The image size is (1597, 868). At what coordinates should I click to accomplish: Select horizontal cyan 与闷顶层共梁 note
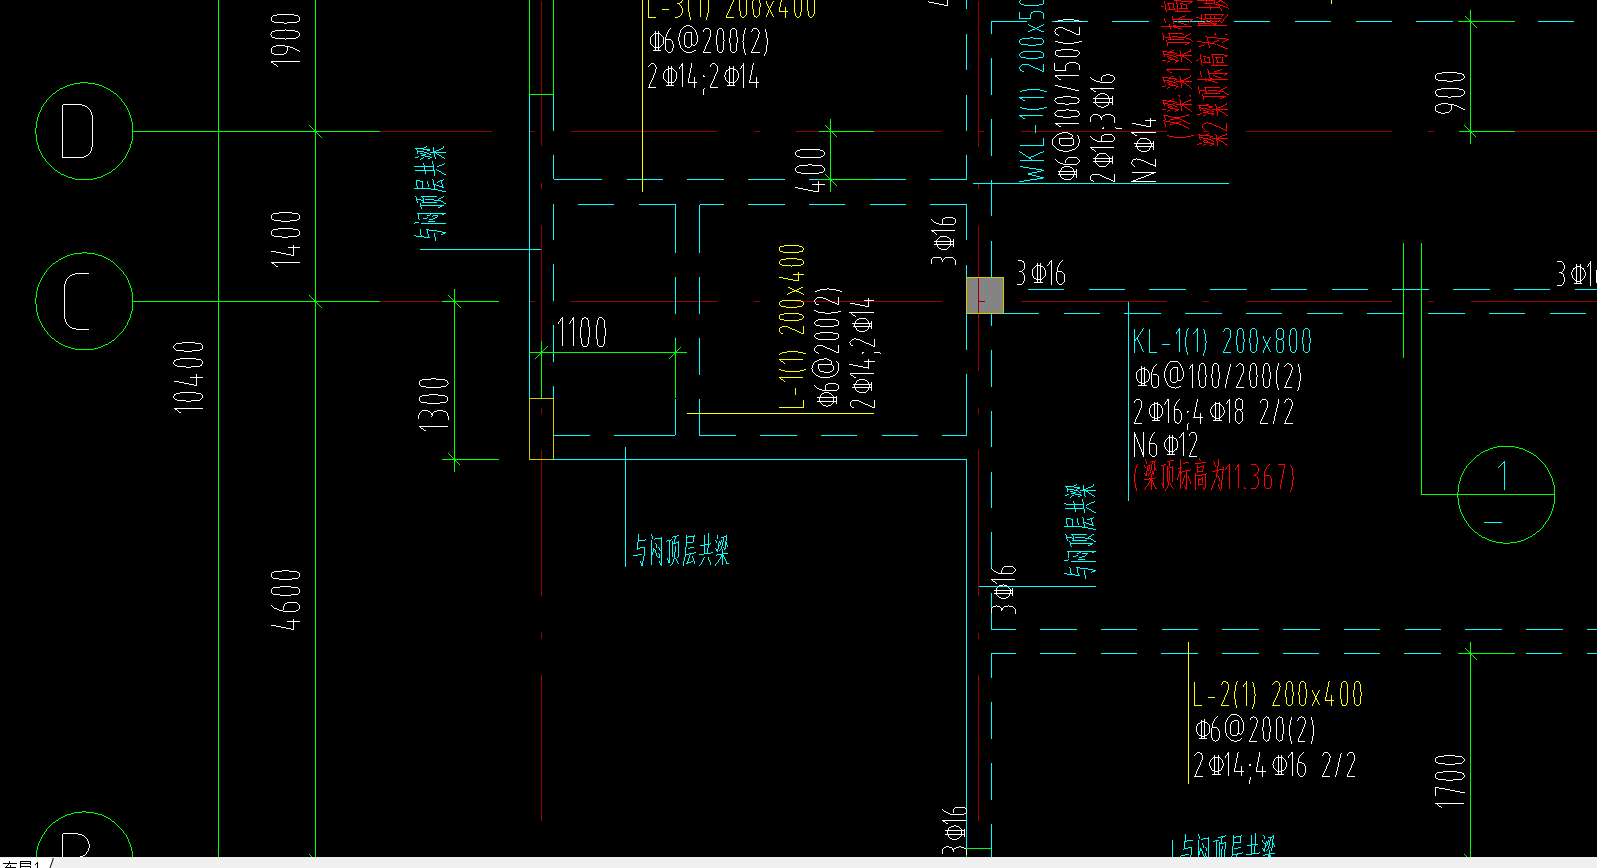click(681, 550)
